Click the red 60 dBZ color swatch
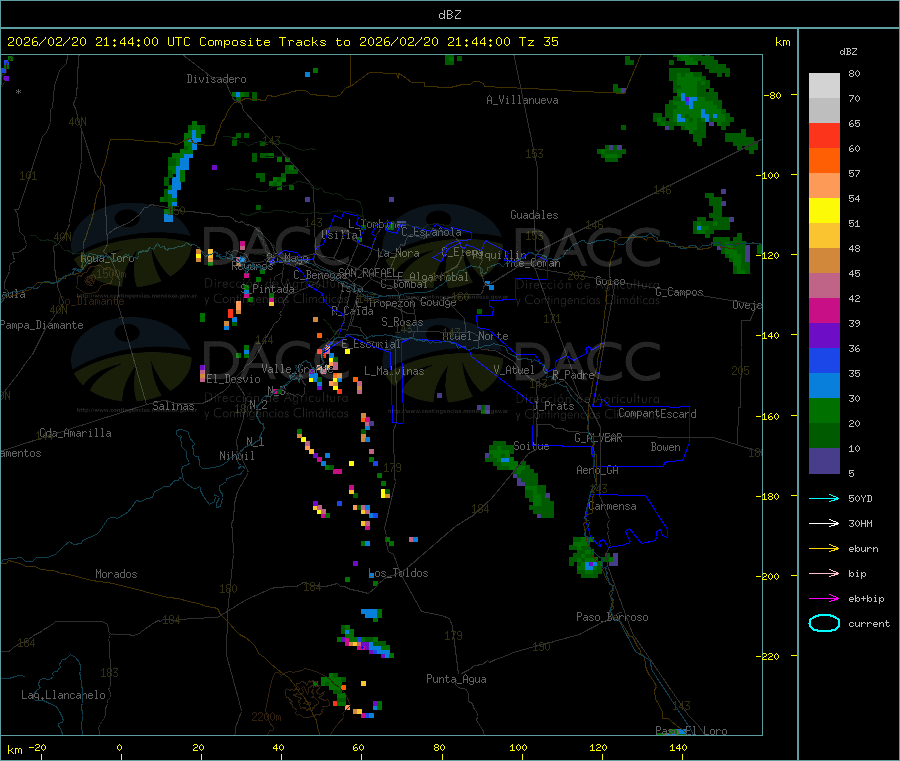This screenshot has width=900, height=761. coord(824,135)
